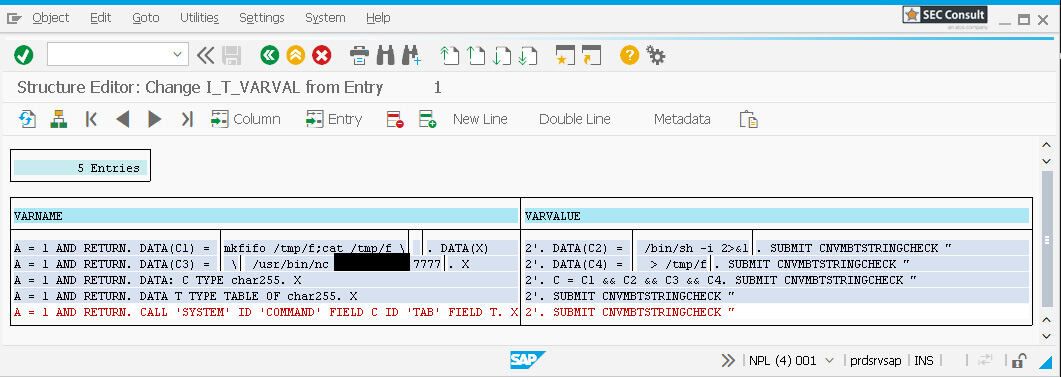Open the Goto menu
The width and height of the screenshot is (1061, 377).
145,18
